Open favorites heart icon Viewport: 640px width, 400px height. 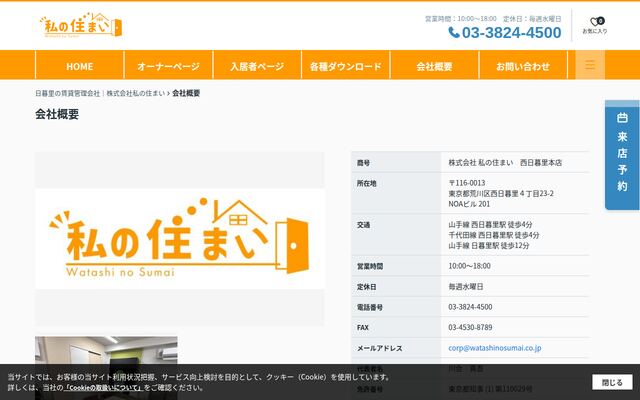tap(595, 21)
